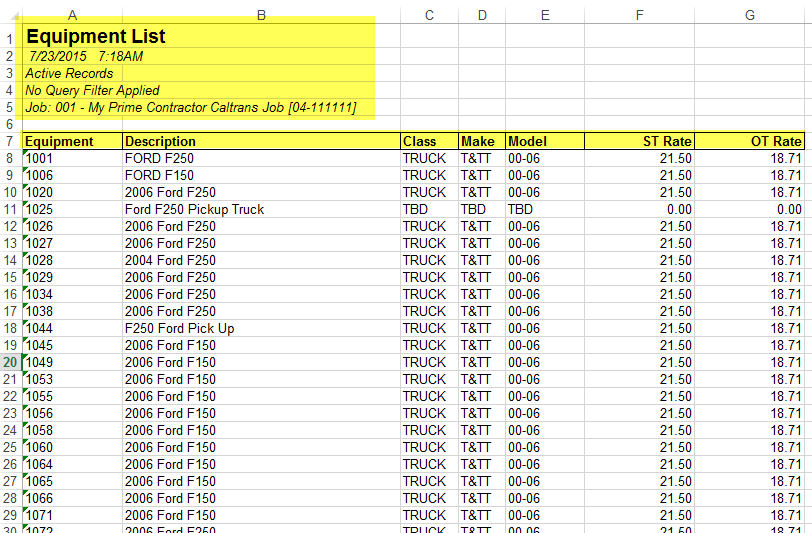Screen dimensions: 812x533
Task: Click equipment number 1001 cell
Action: [72, 158]
